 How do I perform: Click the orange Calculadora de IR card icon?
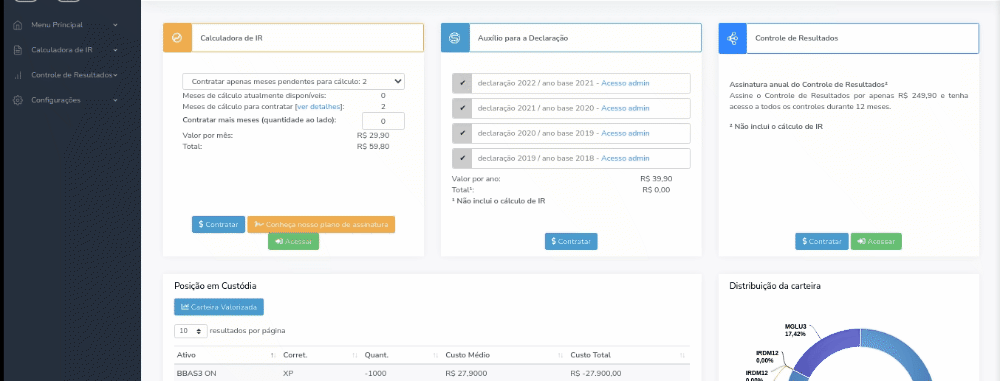click(x=177, y=38)
